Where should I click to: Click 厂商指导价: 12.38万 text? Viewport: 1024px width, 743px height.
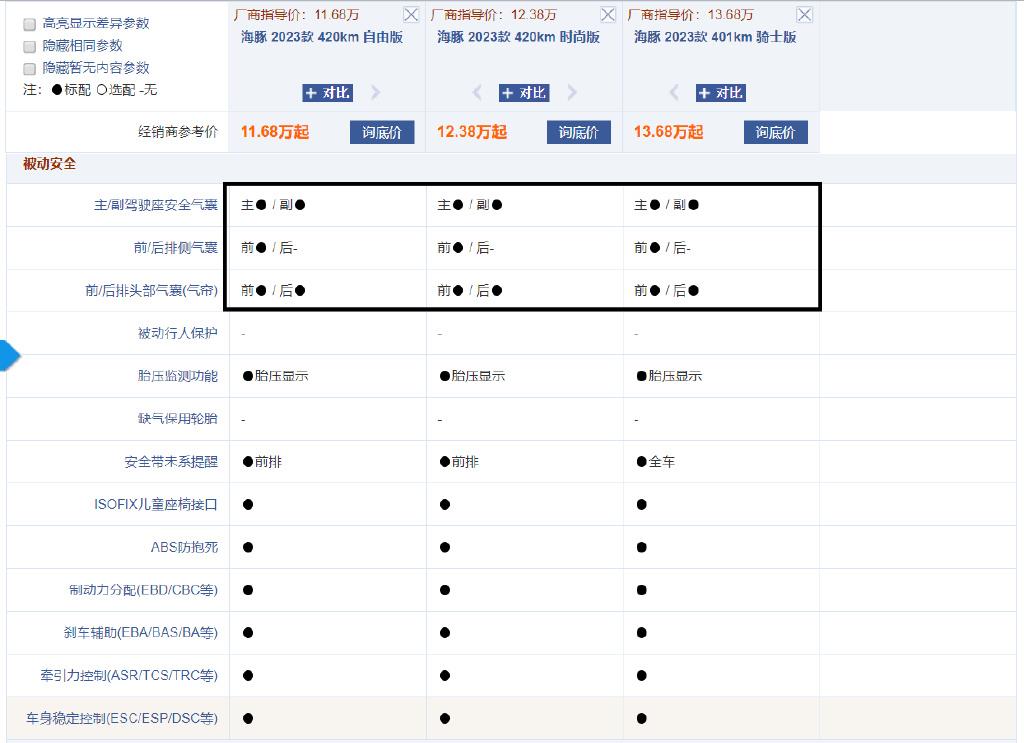tap(494, 15)
